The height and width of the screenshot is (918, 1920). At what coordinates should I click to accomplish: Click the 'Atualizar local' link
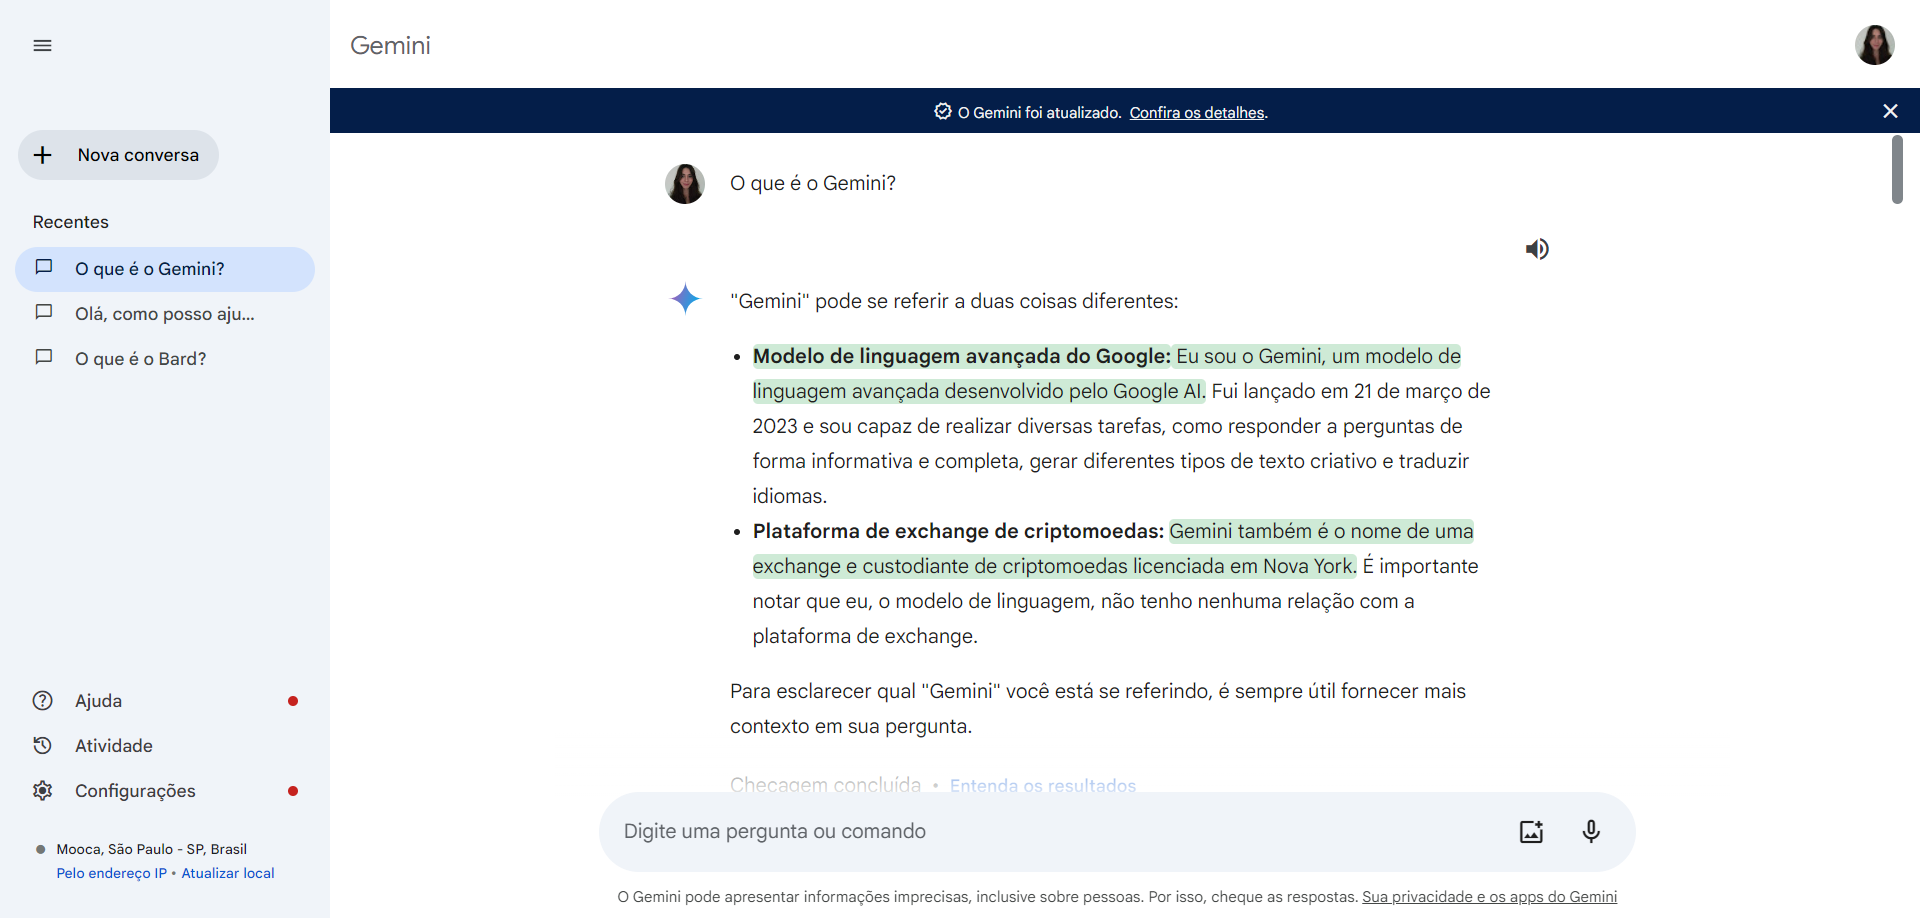(228, 873)
